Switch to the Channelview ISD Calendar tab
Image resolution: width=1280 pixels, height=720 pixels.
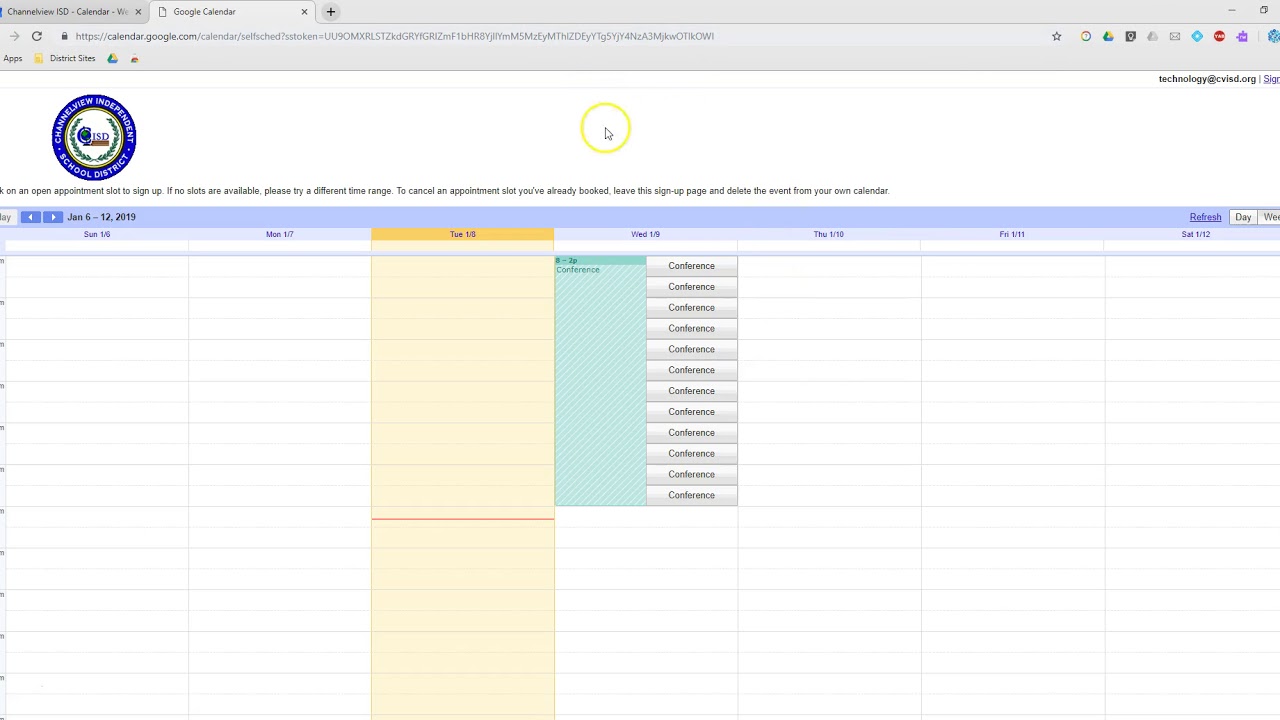point(68,12)
